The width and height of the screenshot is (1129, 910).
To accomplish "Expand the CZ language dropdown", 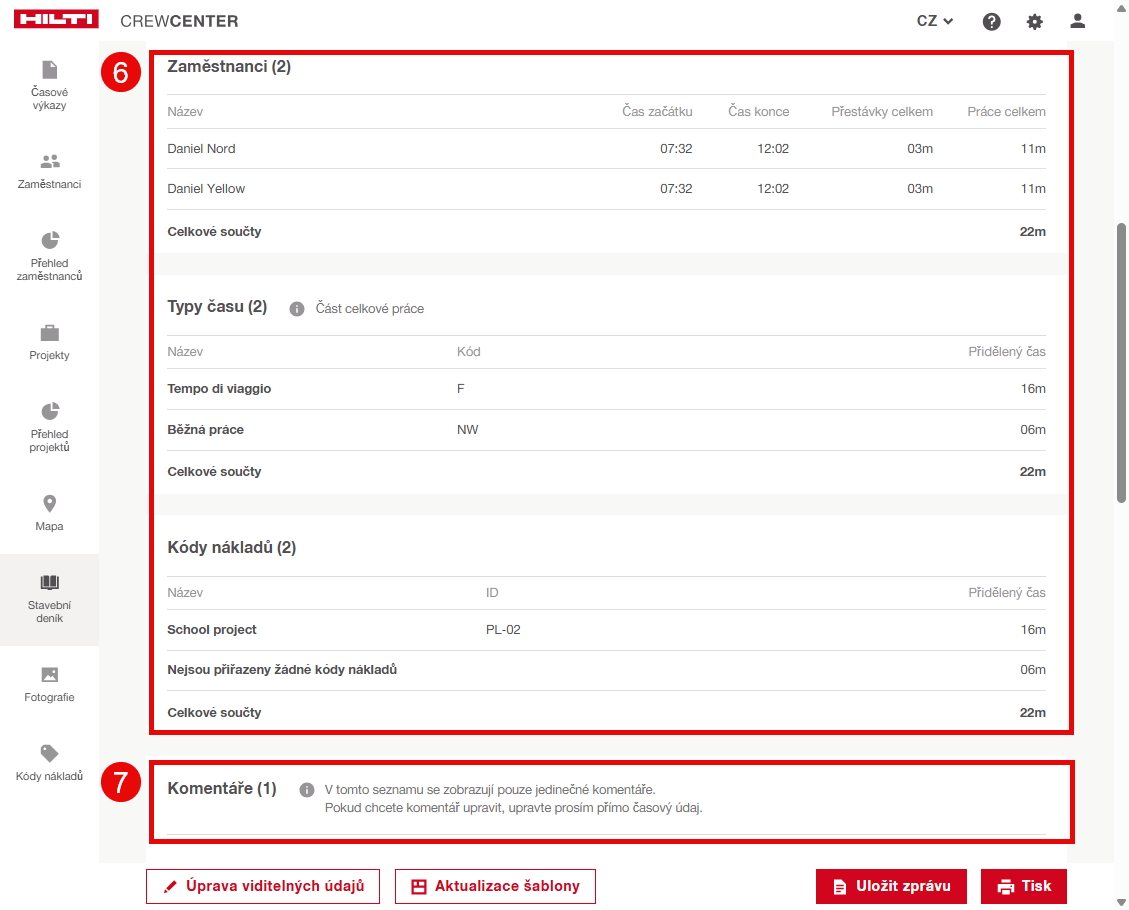I will click(934, 21).
